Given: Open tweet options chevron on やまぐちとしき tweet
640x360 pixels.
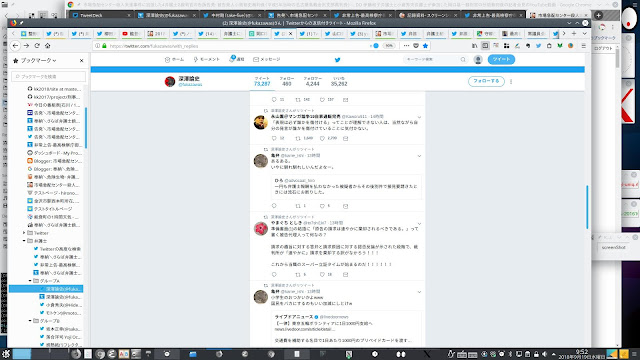Looking at the screenshot, I should click(x=419, y=224).
